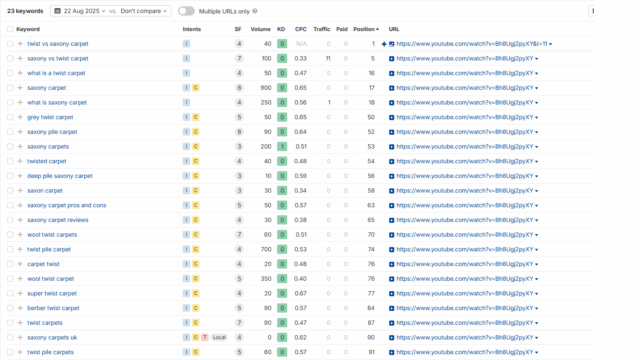Toggle the Multiple URLs only switch
The height and width of the screenshot is (360, 640).
pos(187,11)
